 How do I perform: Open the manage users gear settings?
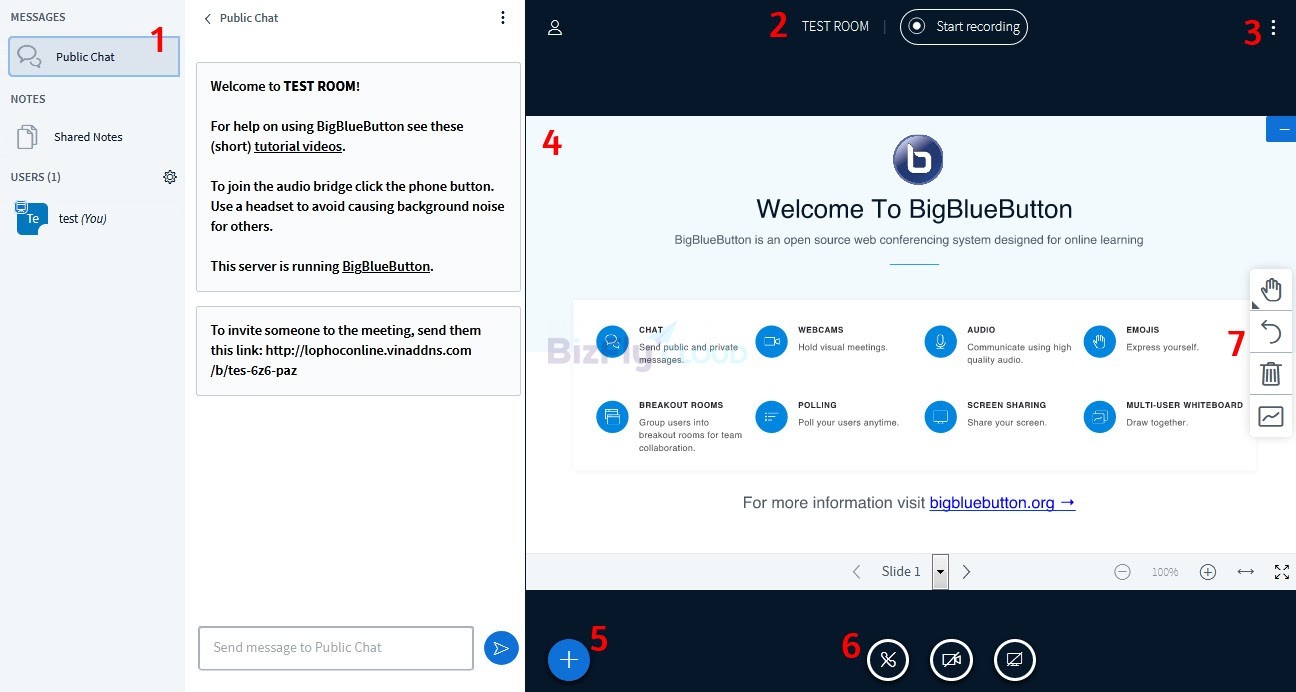[170, 177]
